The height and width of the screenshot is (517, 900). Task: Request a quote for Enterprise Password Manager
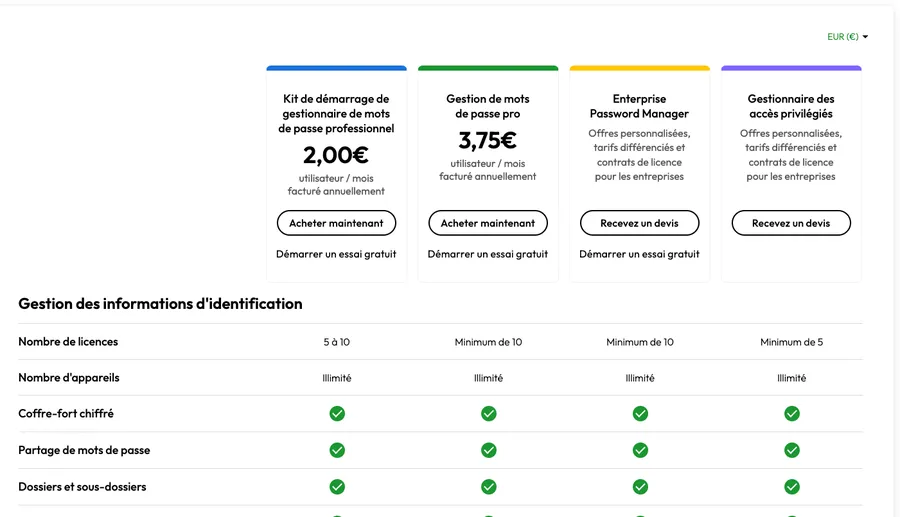click(639, 223)
